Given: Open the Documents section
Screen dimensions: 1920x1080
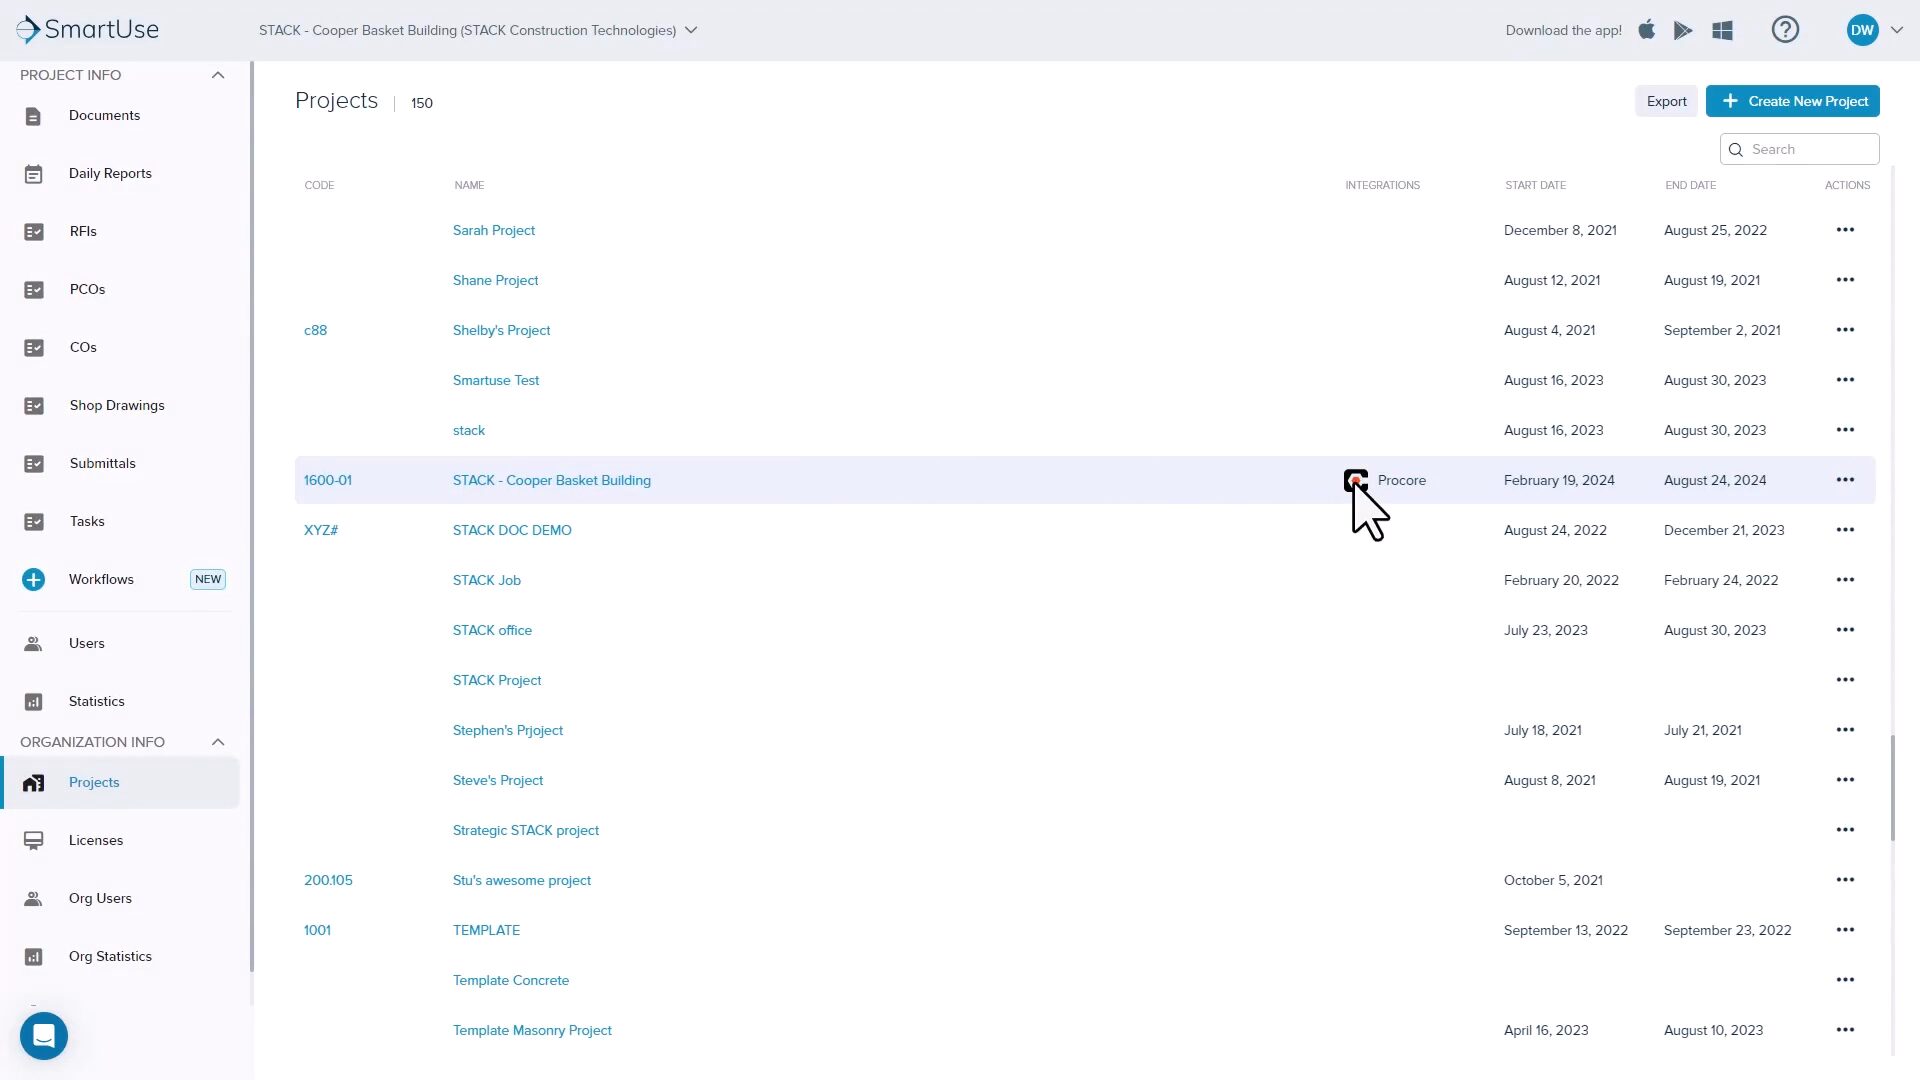Looking at the screenshot, I should coord(104,115).
